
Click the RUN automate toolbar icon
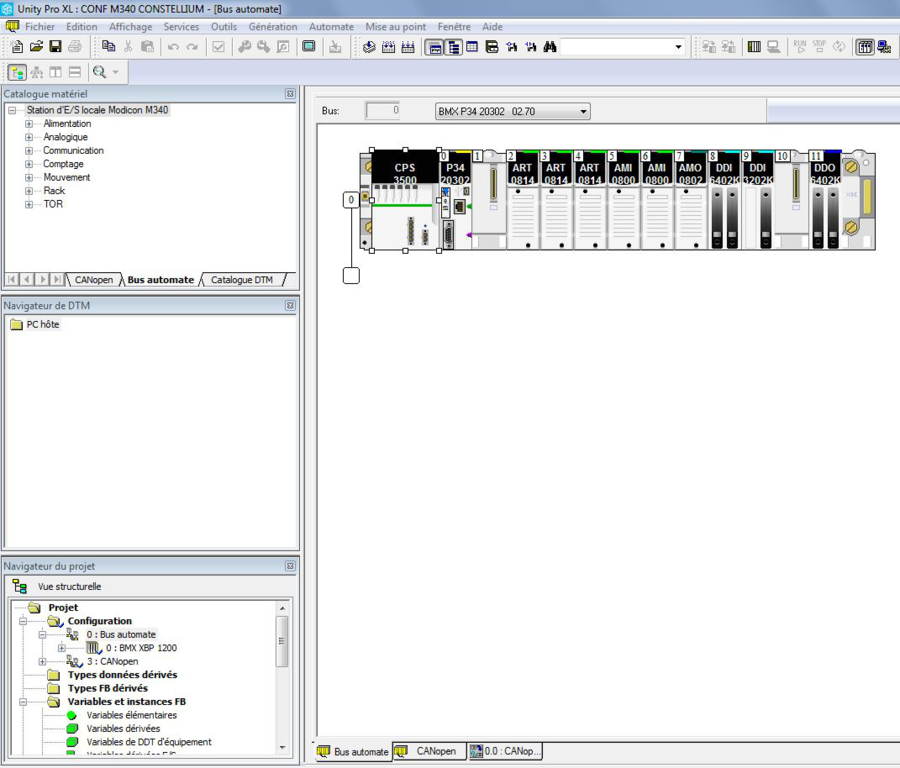tap(800, 47)
